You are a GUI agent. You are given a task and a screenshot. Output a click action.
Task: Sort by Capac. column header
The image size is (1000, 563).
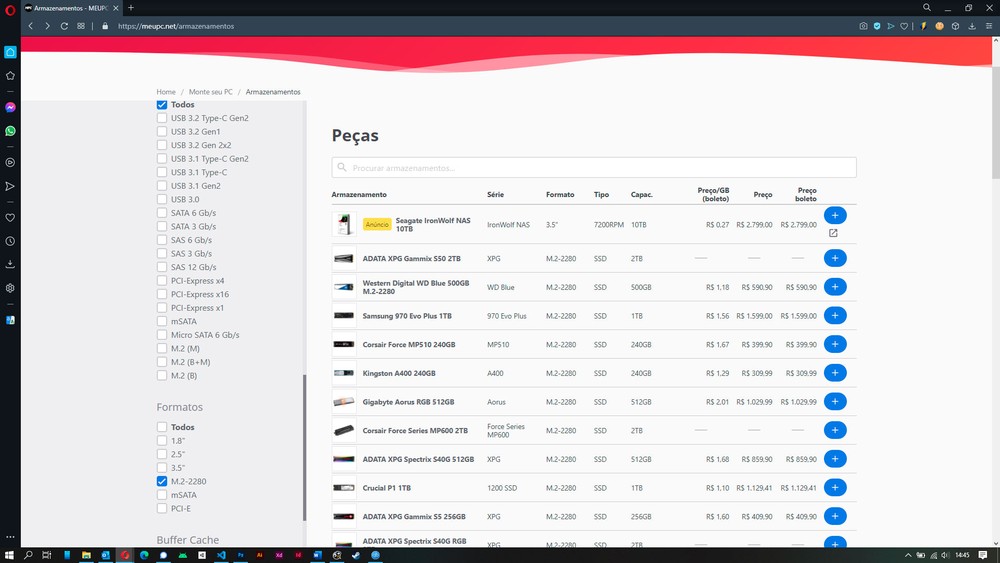coord(642,194)
